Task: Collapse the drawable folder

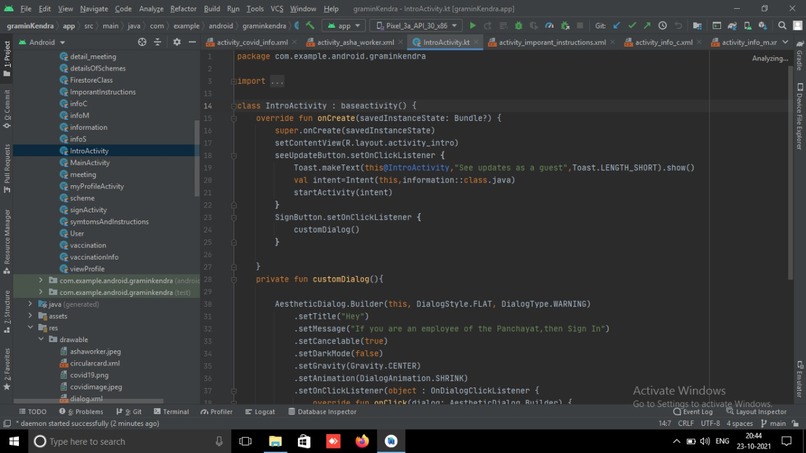Action: tap(41, 339)
